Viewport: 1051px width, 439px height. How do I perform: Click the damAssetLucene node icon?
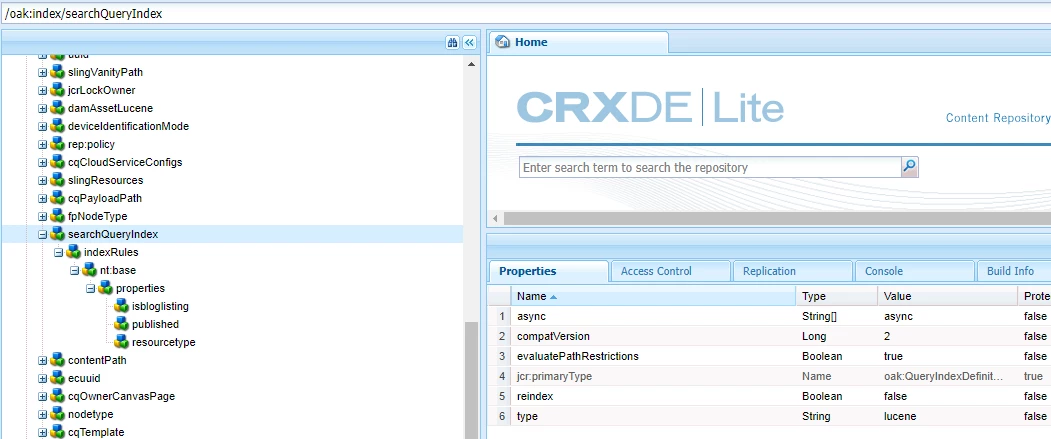coord(57,109)
